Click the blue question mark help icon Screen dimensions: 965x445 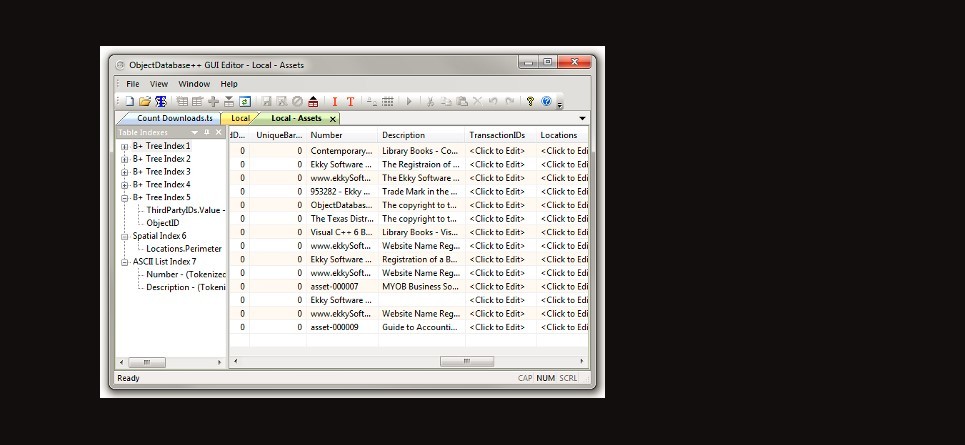546,101
